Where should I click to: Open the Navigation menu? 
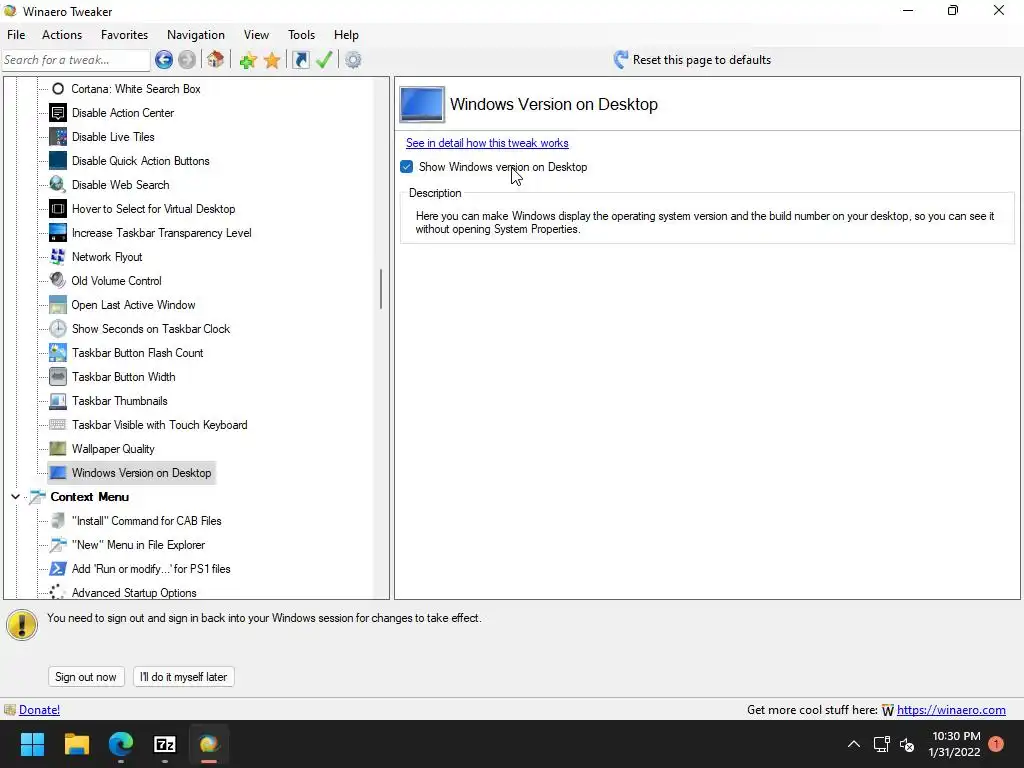pyautogui.click(x=196, y=35)
